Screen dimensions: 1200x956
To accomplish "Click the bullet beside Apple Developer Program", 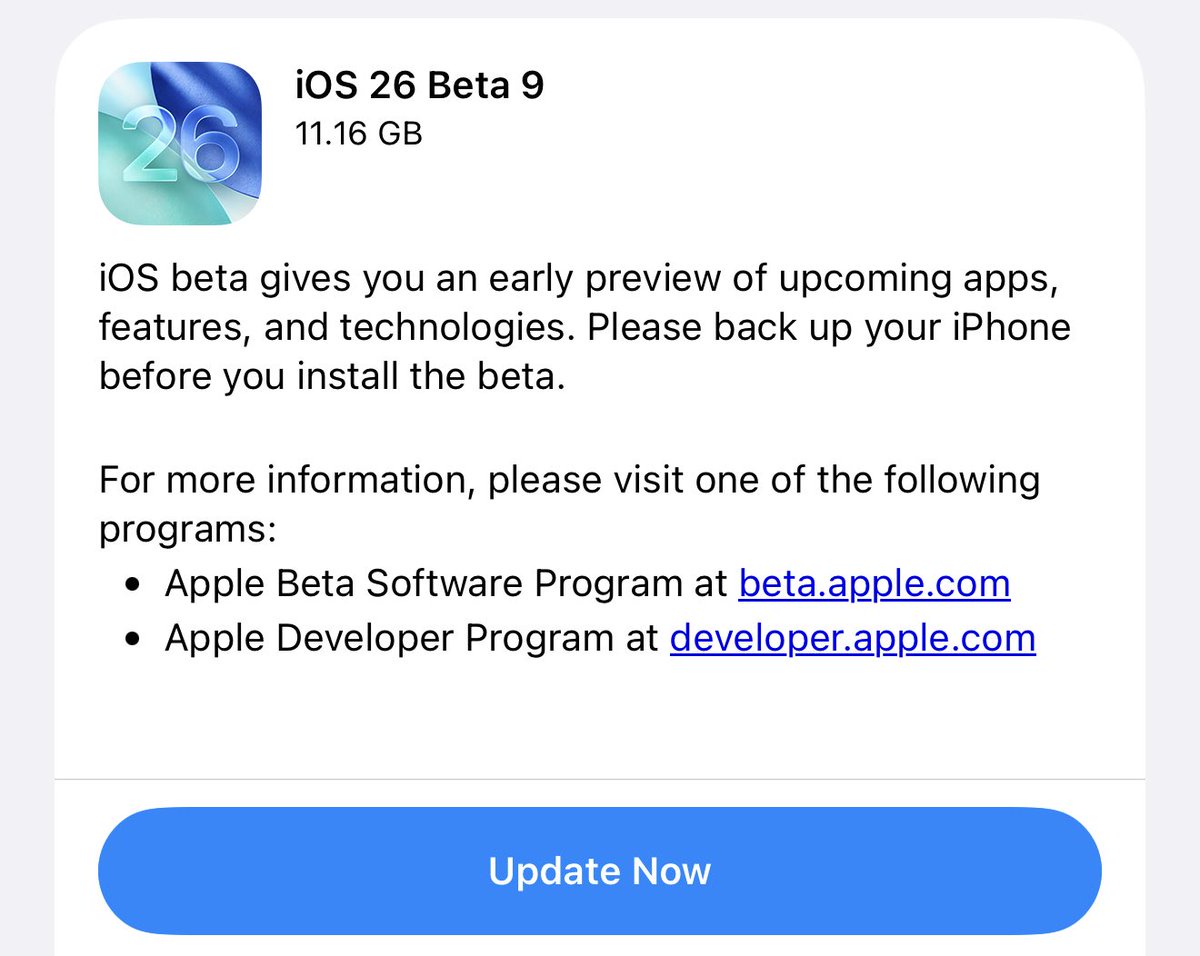I will [134, 639].
